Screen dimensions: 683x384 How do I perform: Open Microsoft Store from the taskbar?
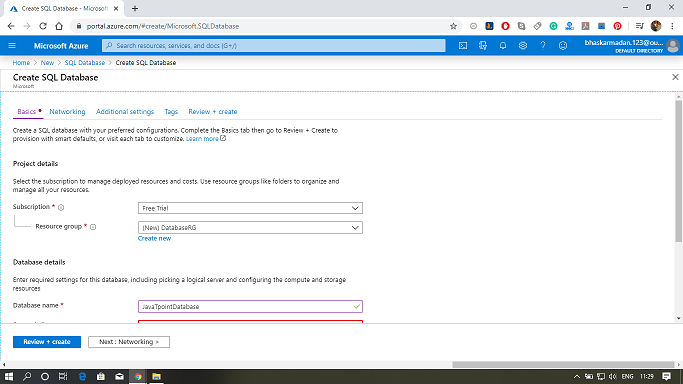pos(101,377)
